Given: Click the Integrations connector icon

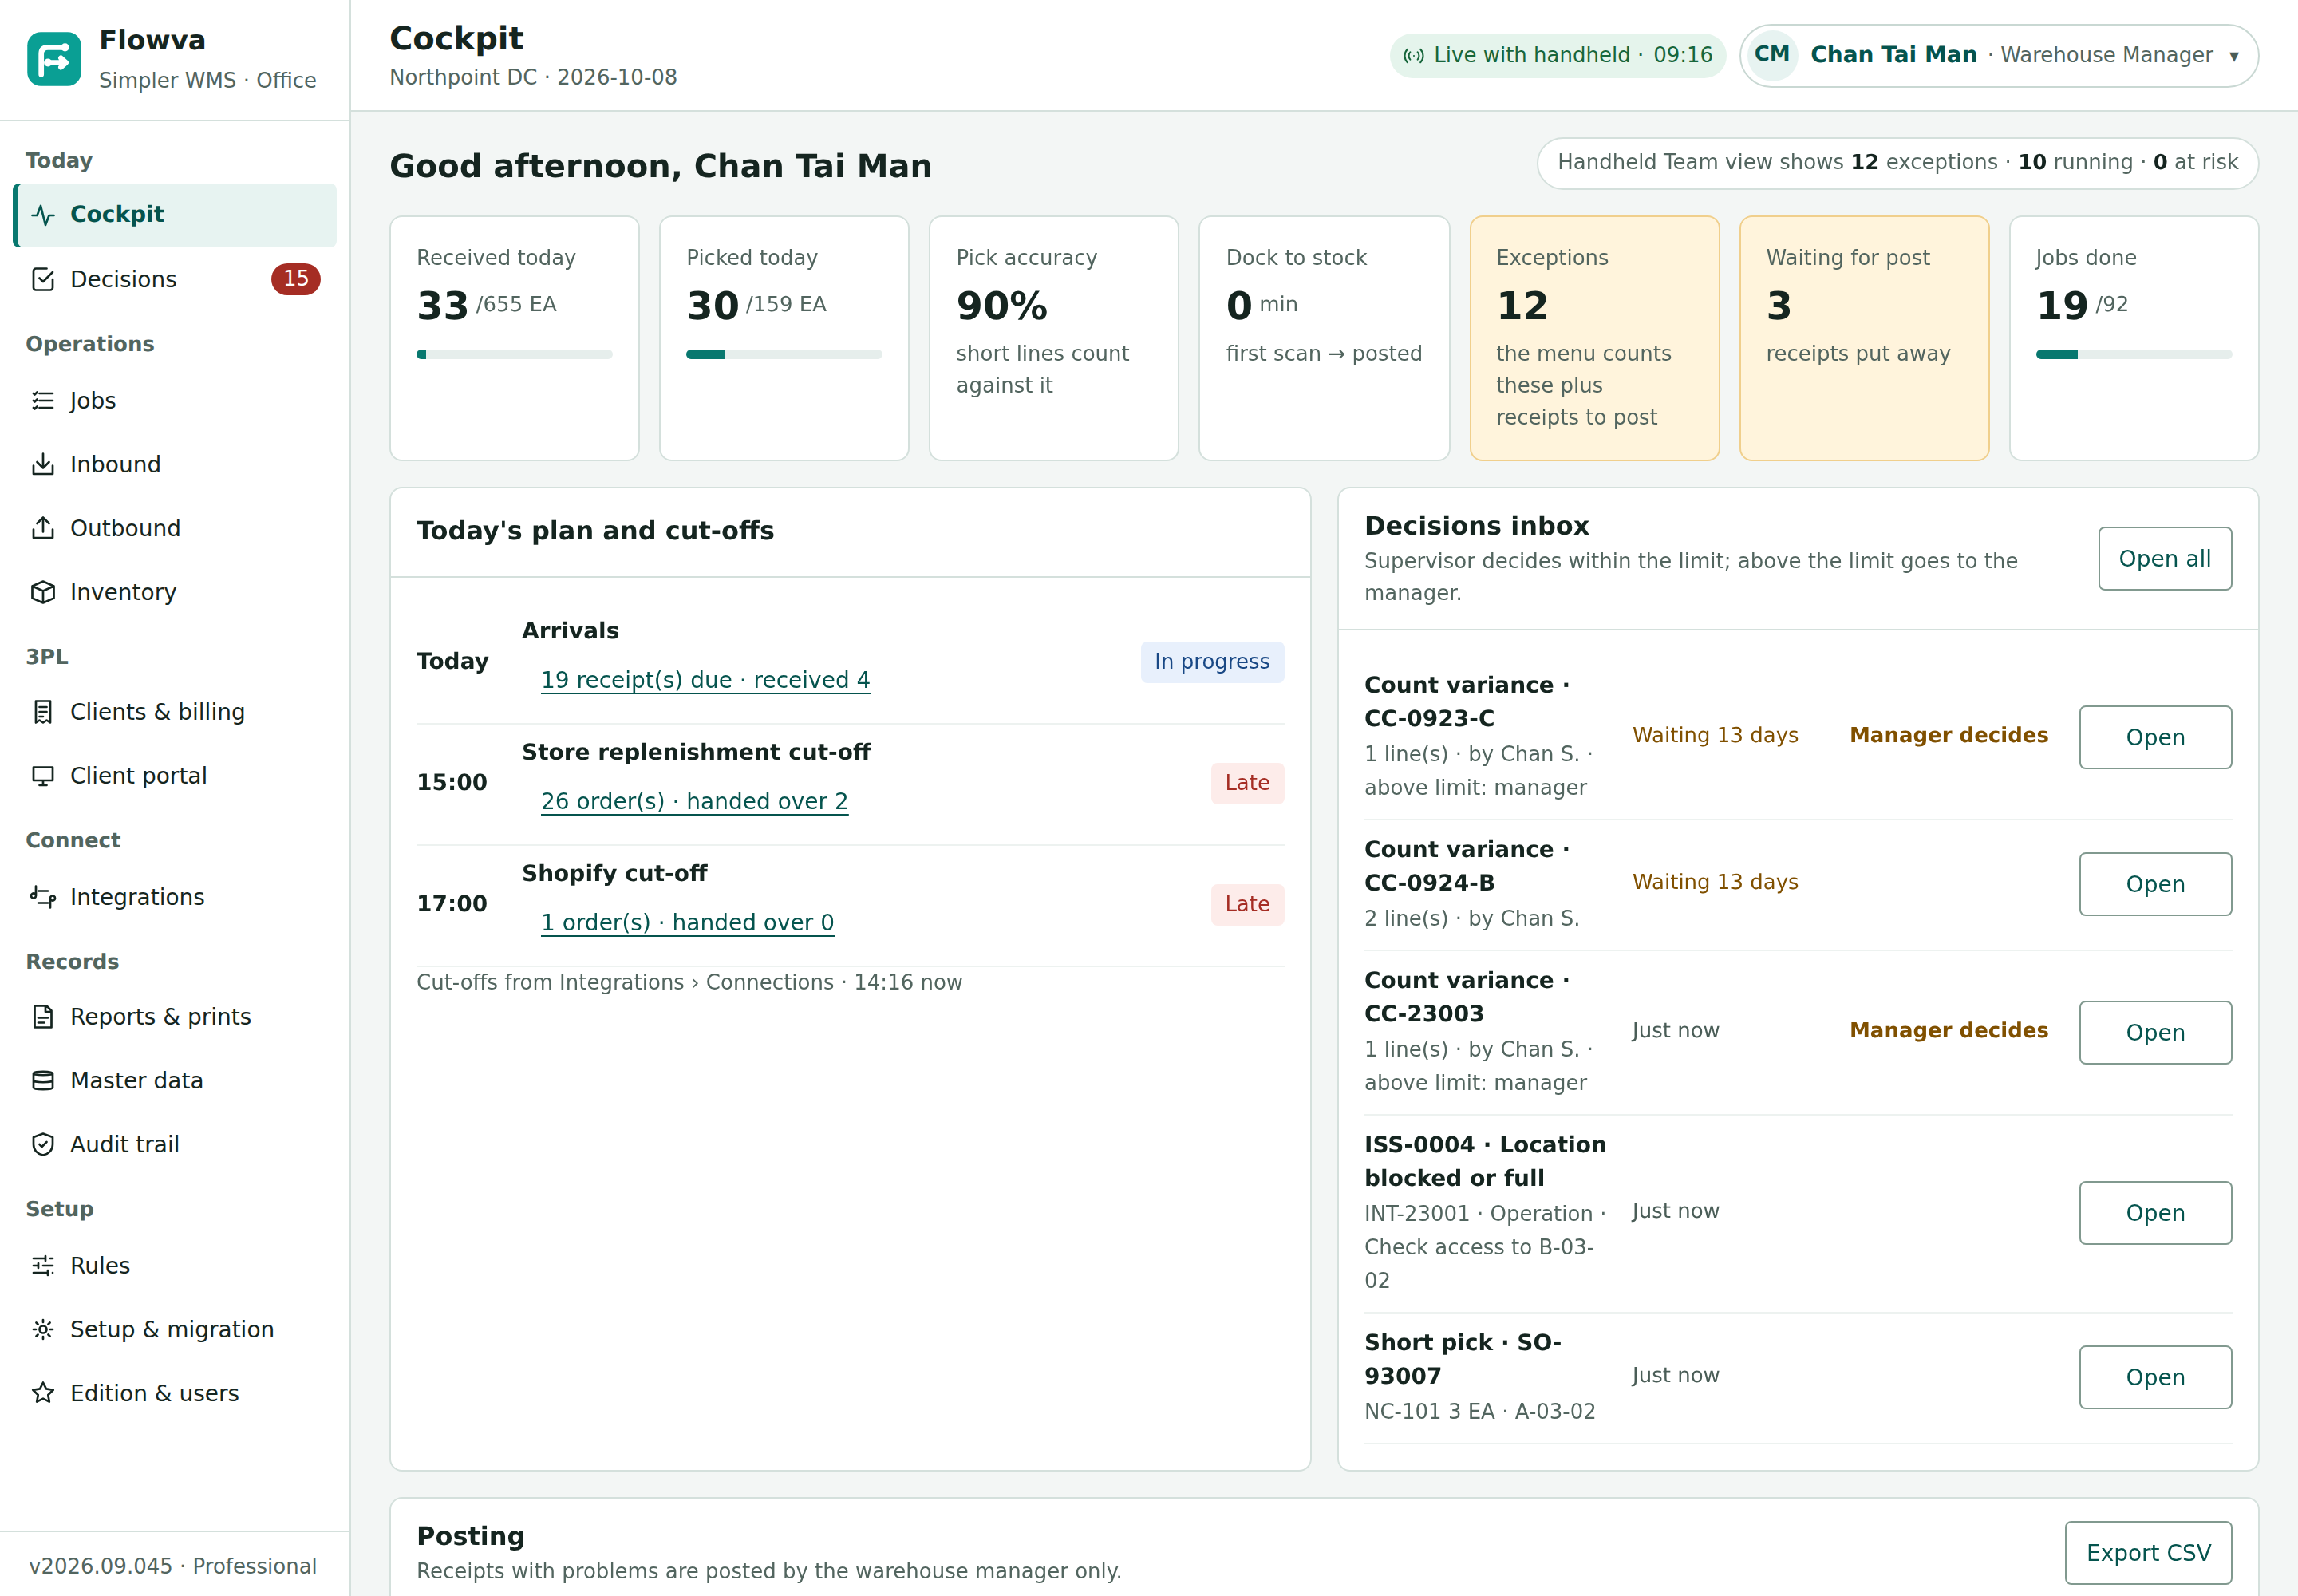Looking at the screenshot, I should click(43, 896).
